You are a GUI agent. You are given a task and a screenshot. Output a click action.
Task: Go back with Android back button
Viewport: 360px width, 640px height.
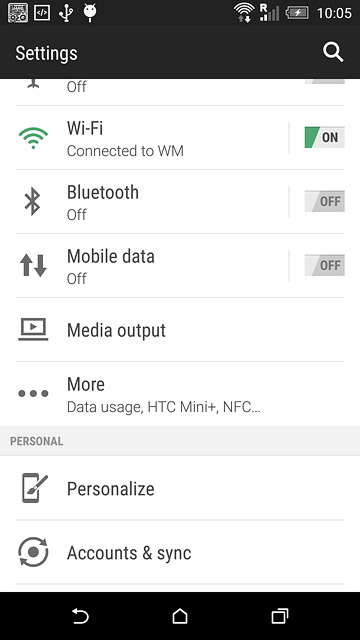click(x=80, y=616)
